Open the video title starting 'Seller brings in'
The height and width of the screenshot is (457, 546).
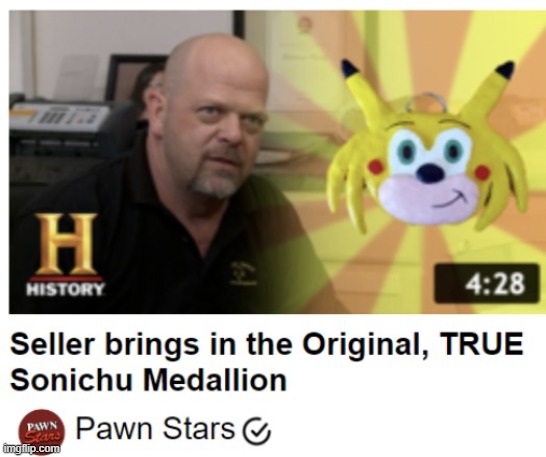point(267,362)
